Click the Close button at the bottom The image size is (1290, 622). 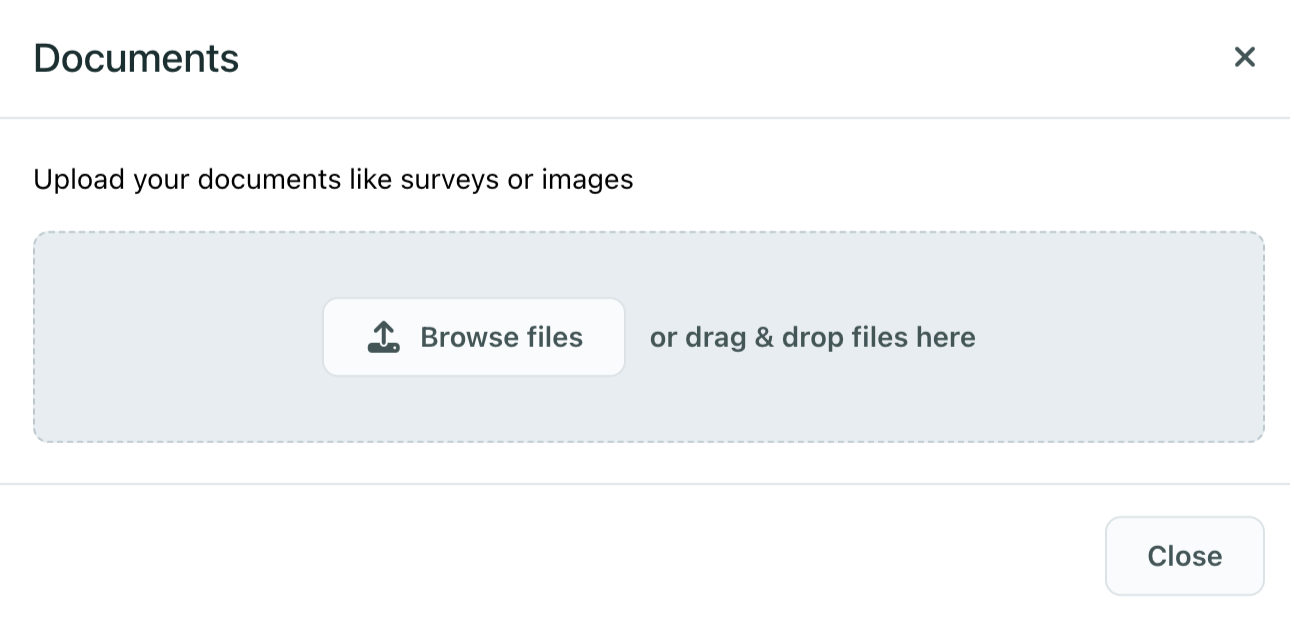coord(1184,556)
